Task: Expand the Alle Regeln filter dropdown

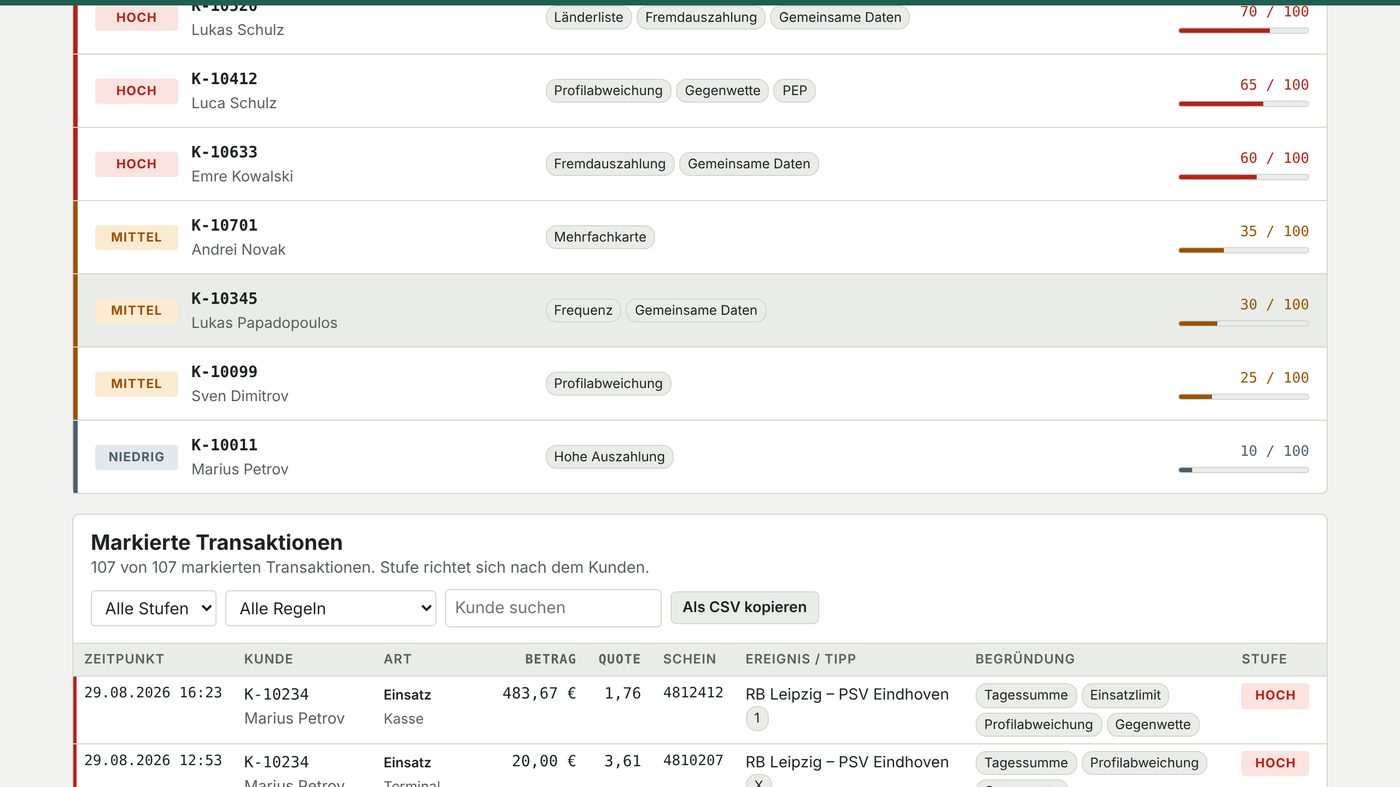Action: tap(330, 608)
